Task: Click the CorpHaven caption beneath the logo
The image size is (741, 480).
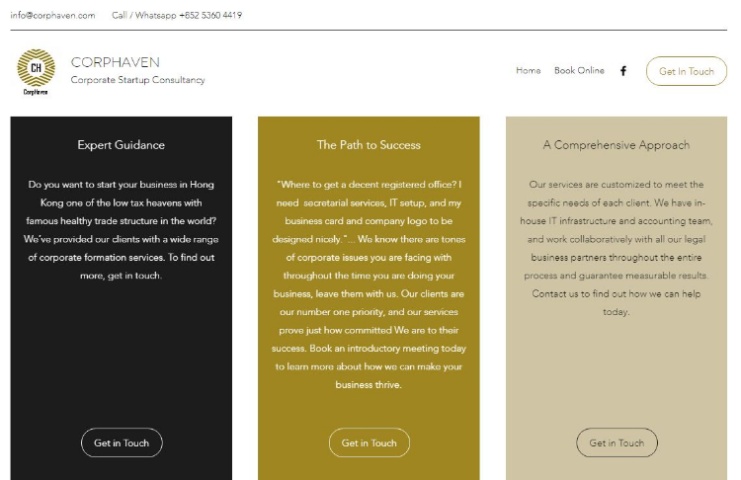Action: (x=35, y=92)
